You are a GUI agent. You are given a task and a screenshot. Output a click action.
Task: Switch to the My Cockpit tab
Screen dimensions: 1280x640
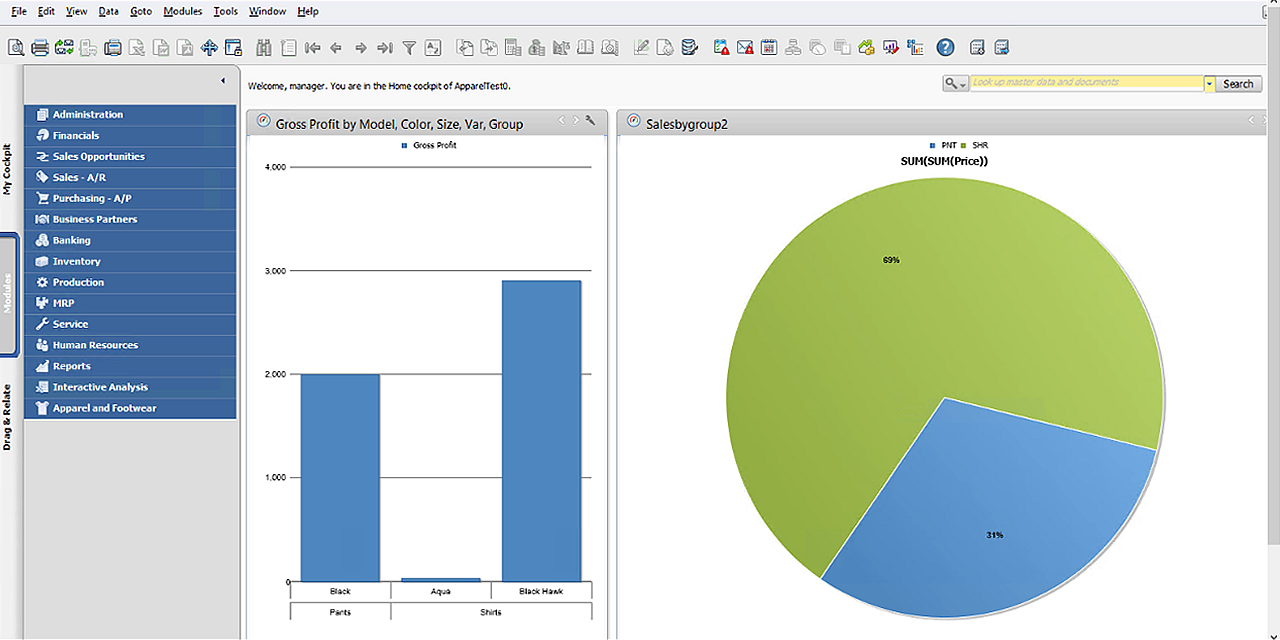click(x=8, y=168)
